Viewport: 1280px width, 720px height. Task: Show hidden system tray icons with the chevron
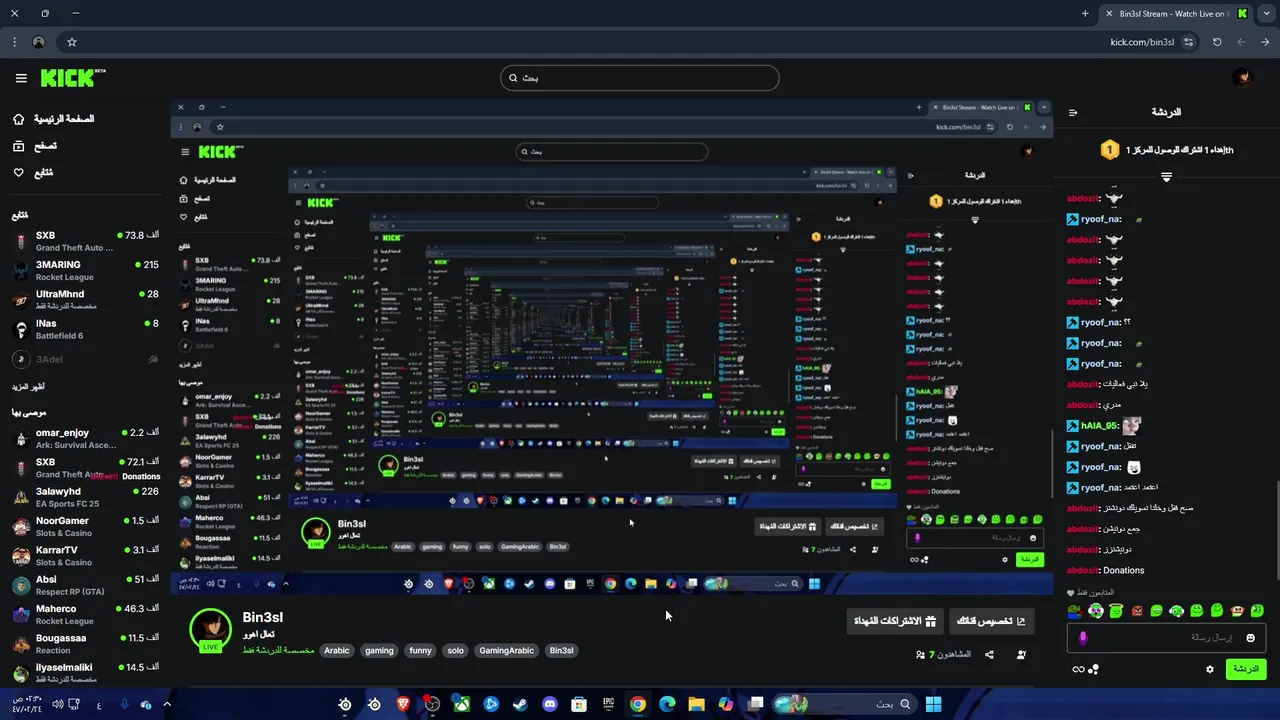point(167,704)
